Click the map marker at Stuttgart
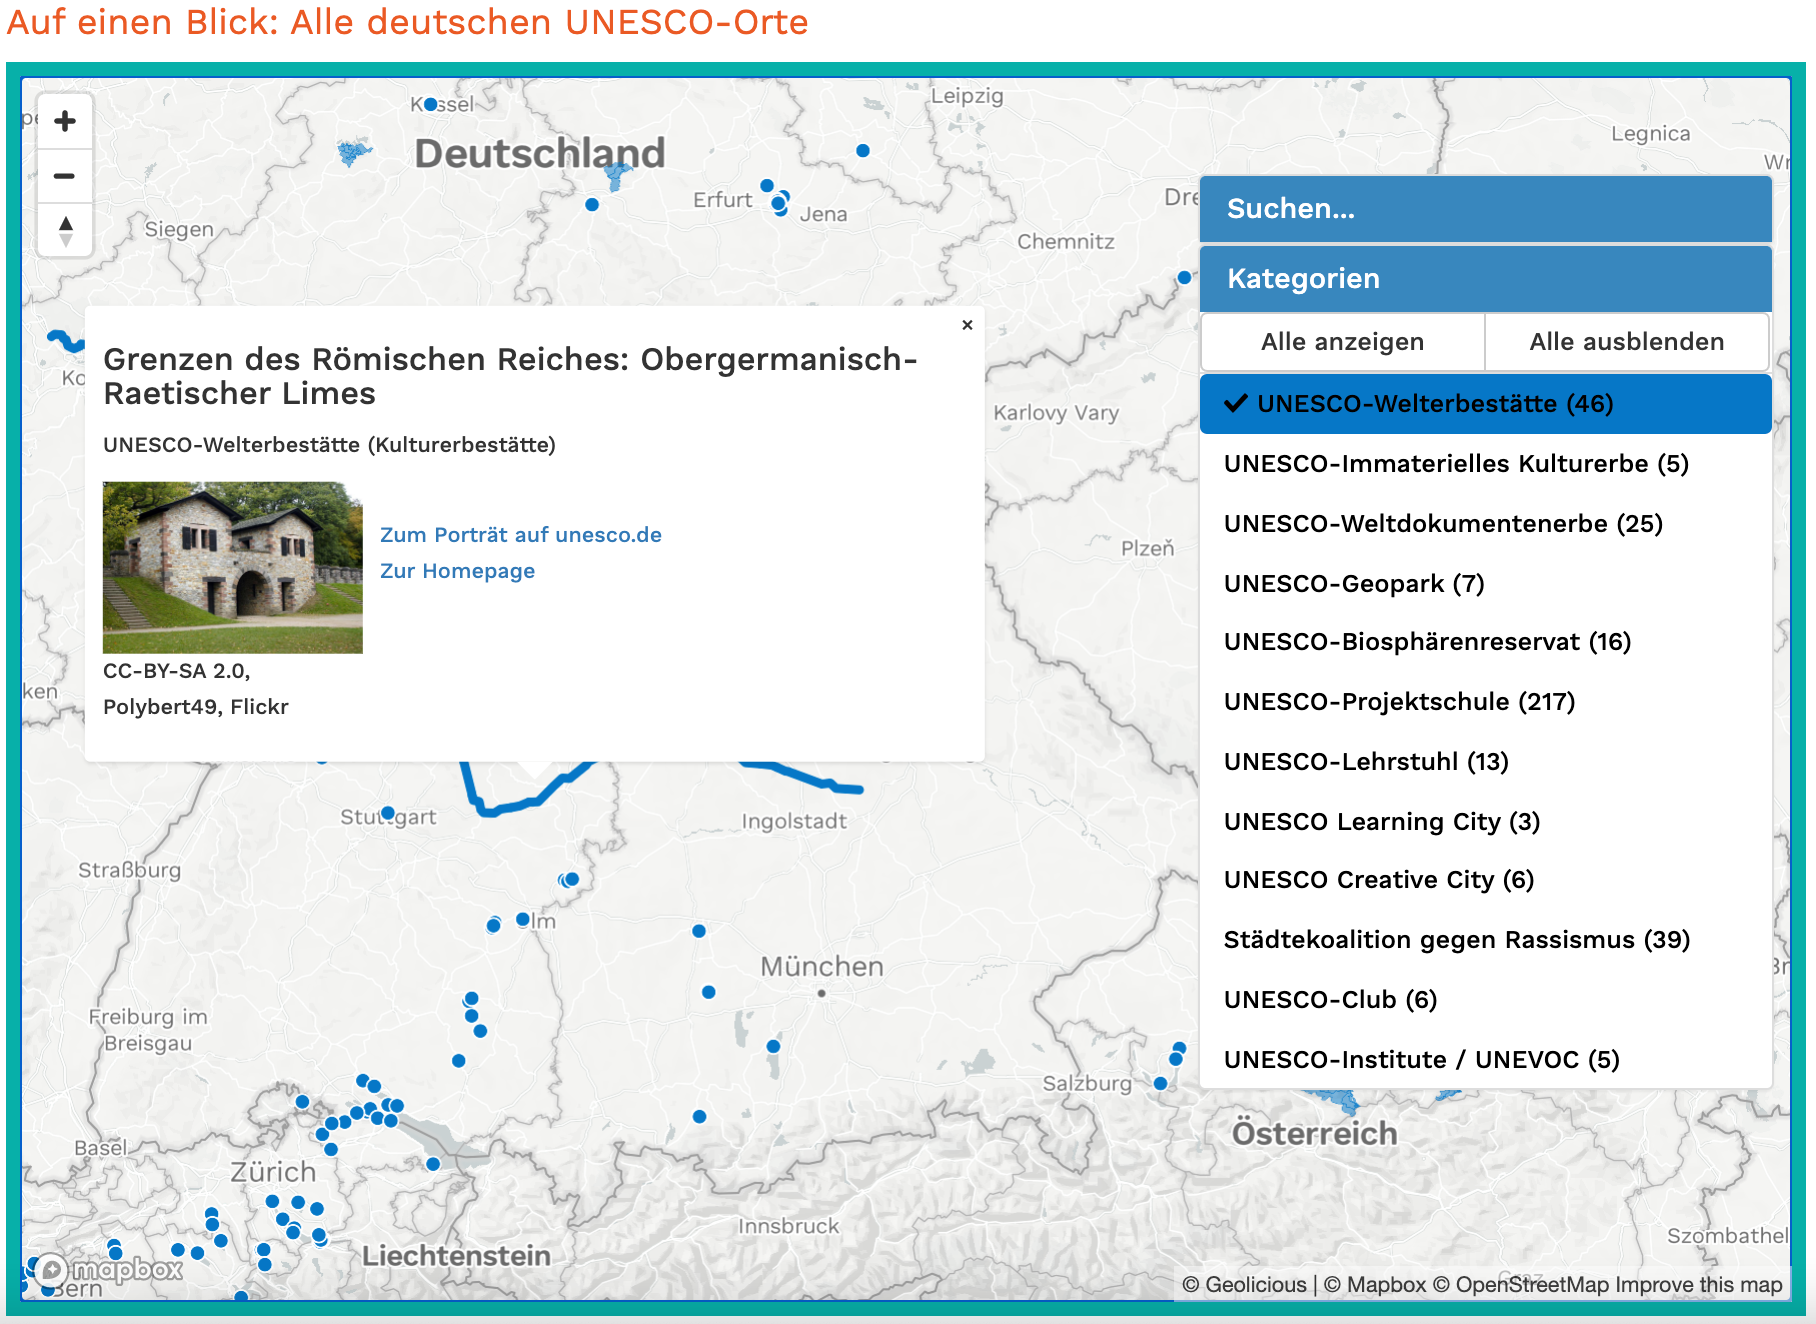Viewport: 1816px width, 1324px height. (388, 813)
